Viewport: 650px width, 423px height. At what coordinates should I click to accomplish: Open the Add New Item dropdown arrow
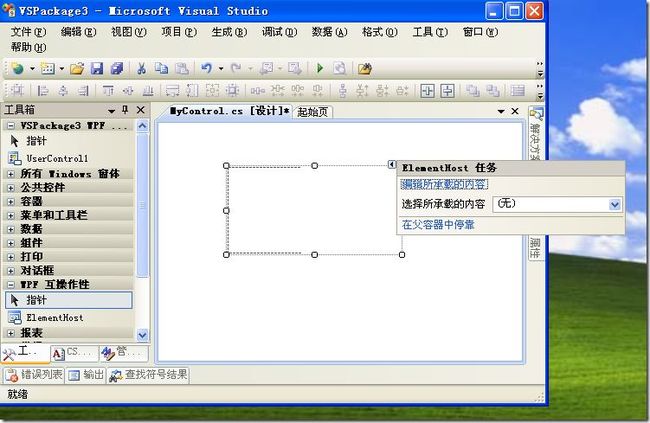pyautogui.click(x=62, y=69)
